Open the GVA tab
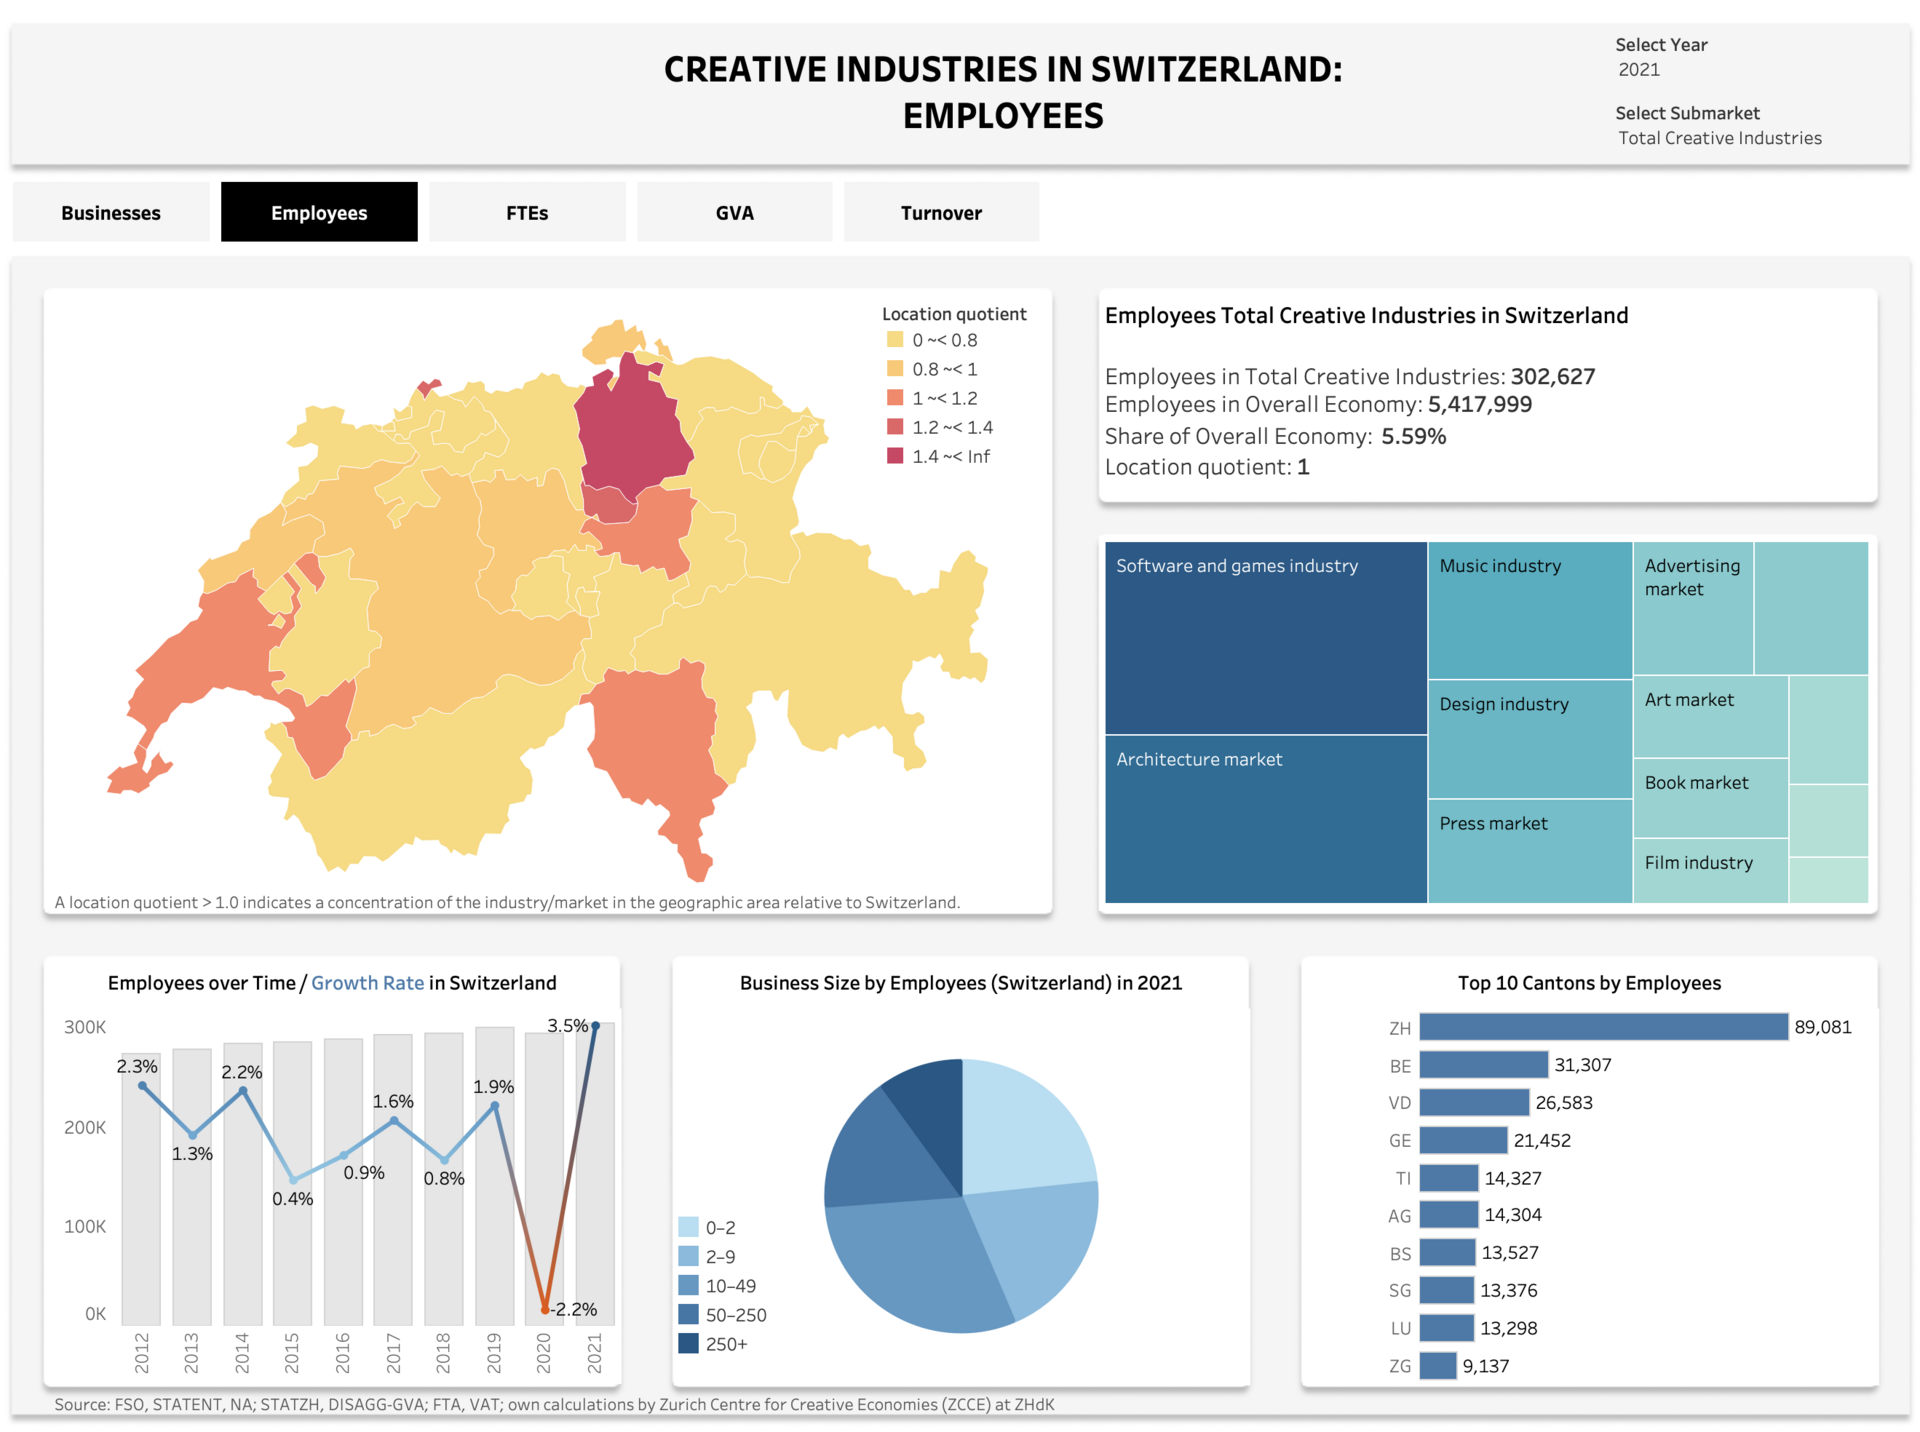1920x1432 pixels. coord(734,212)
